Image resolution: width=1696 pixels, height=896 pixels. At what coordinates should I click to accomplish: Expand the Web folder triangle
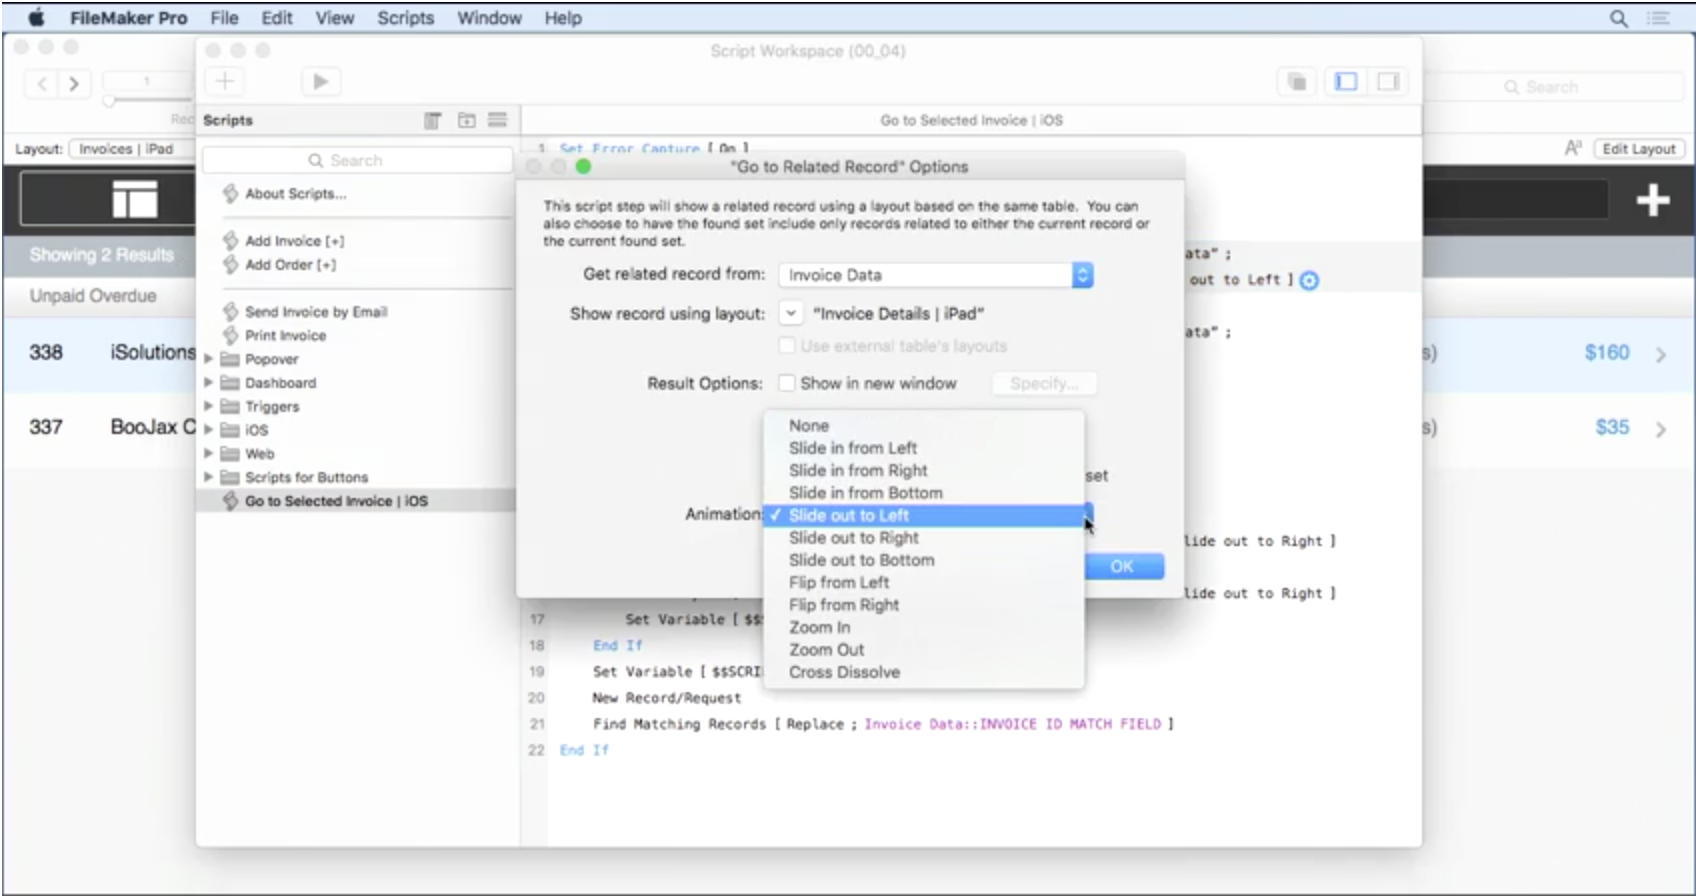click(x=209, y=454)
